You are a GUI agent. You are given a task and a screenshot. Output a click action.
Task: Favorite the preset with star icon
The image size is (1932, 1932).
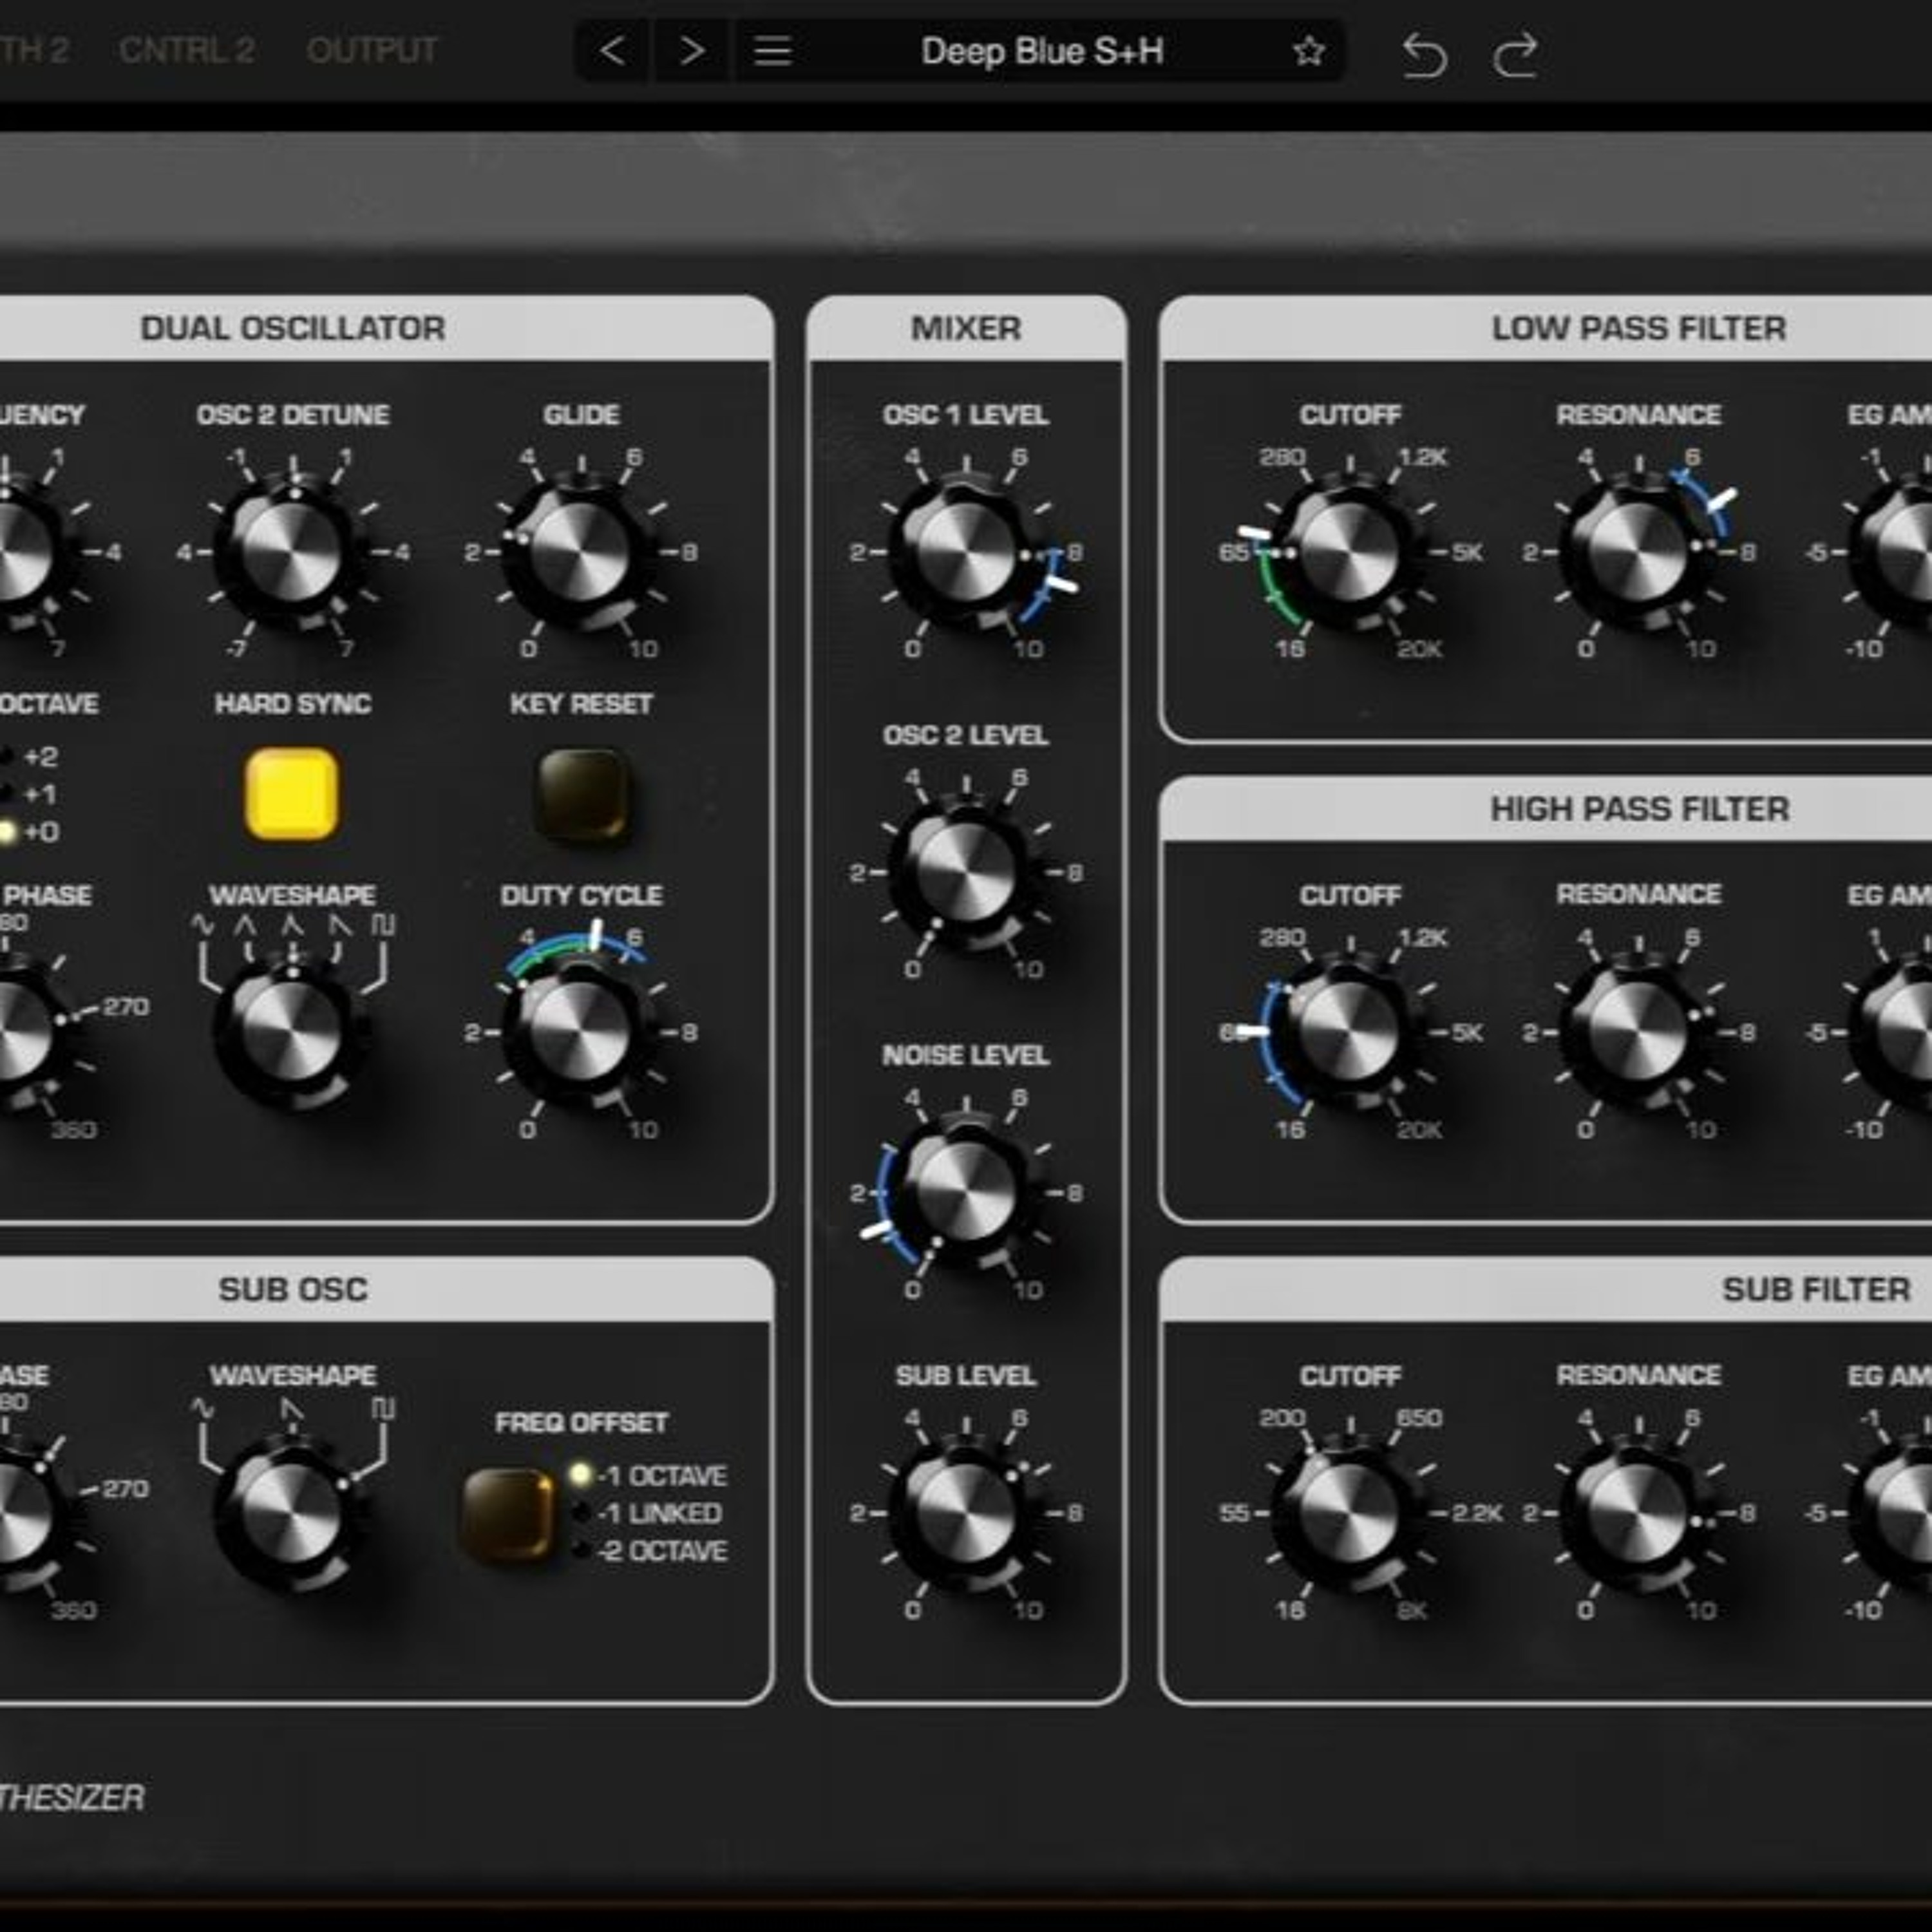click(1308, 51)
